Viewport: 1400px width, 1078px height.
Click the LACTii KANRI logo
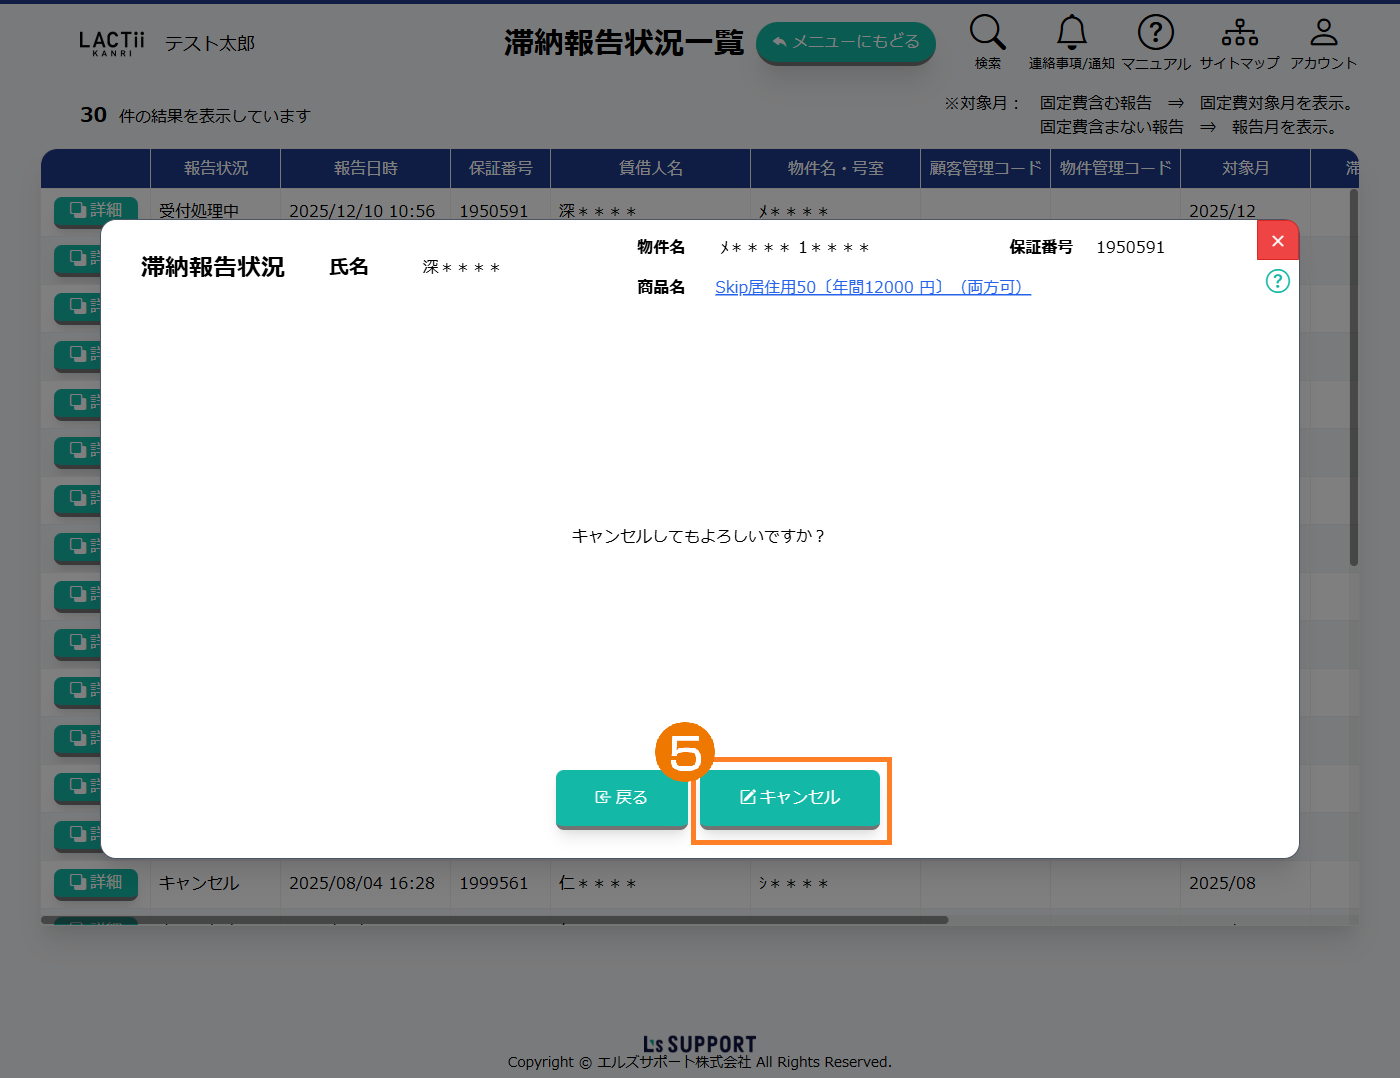[112, 43]
